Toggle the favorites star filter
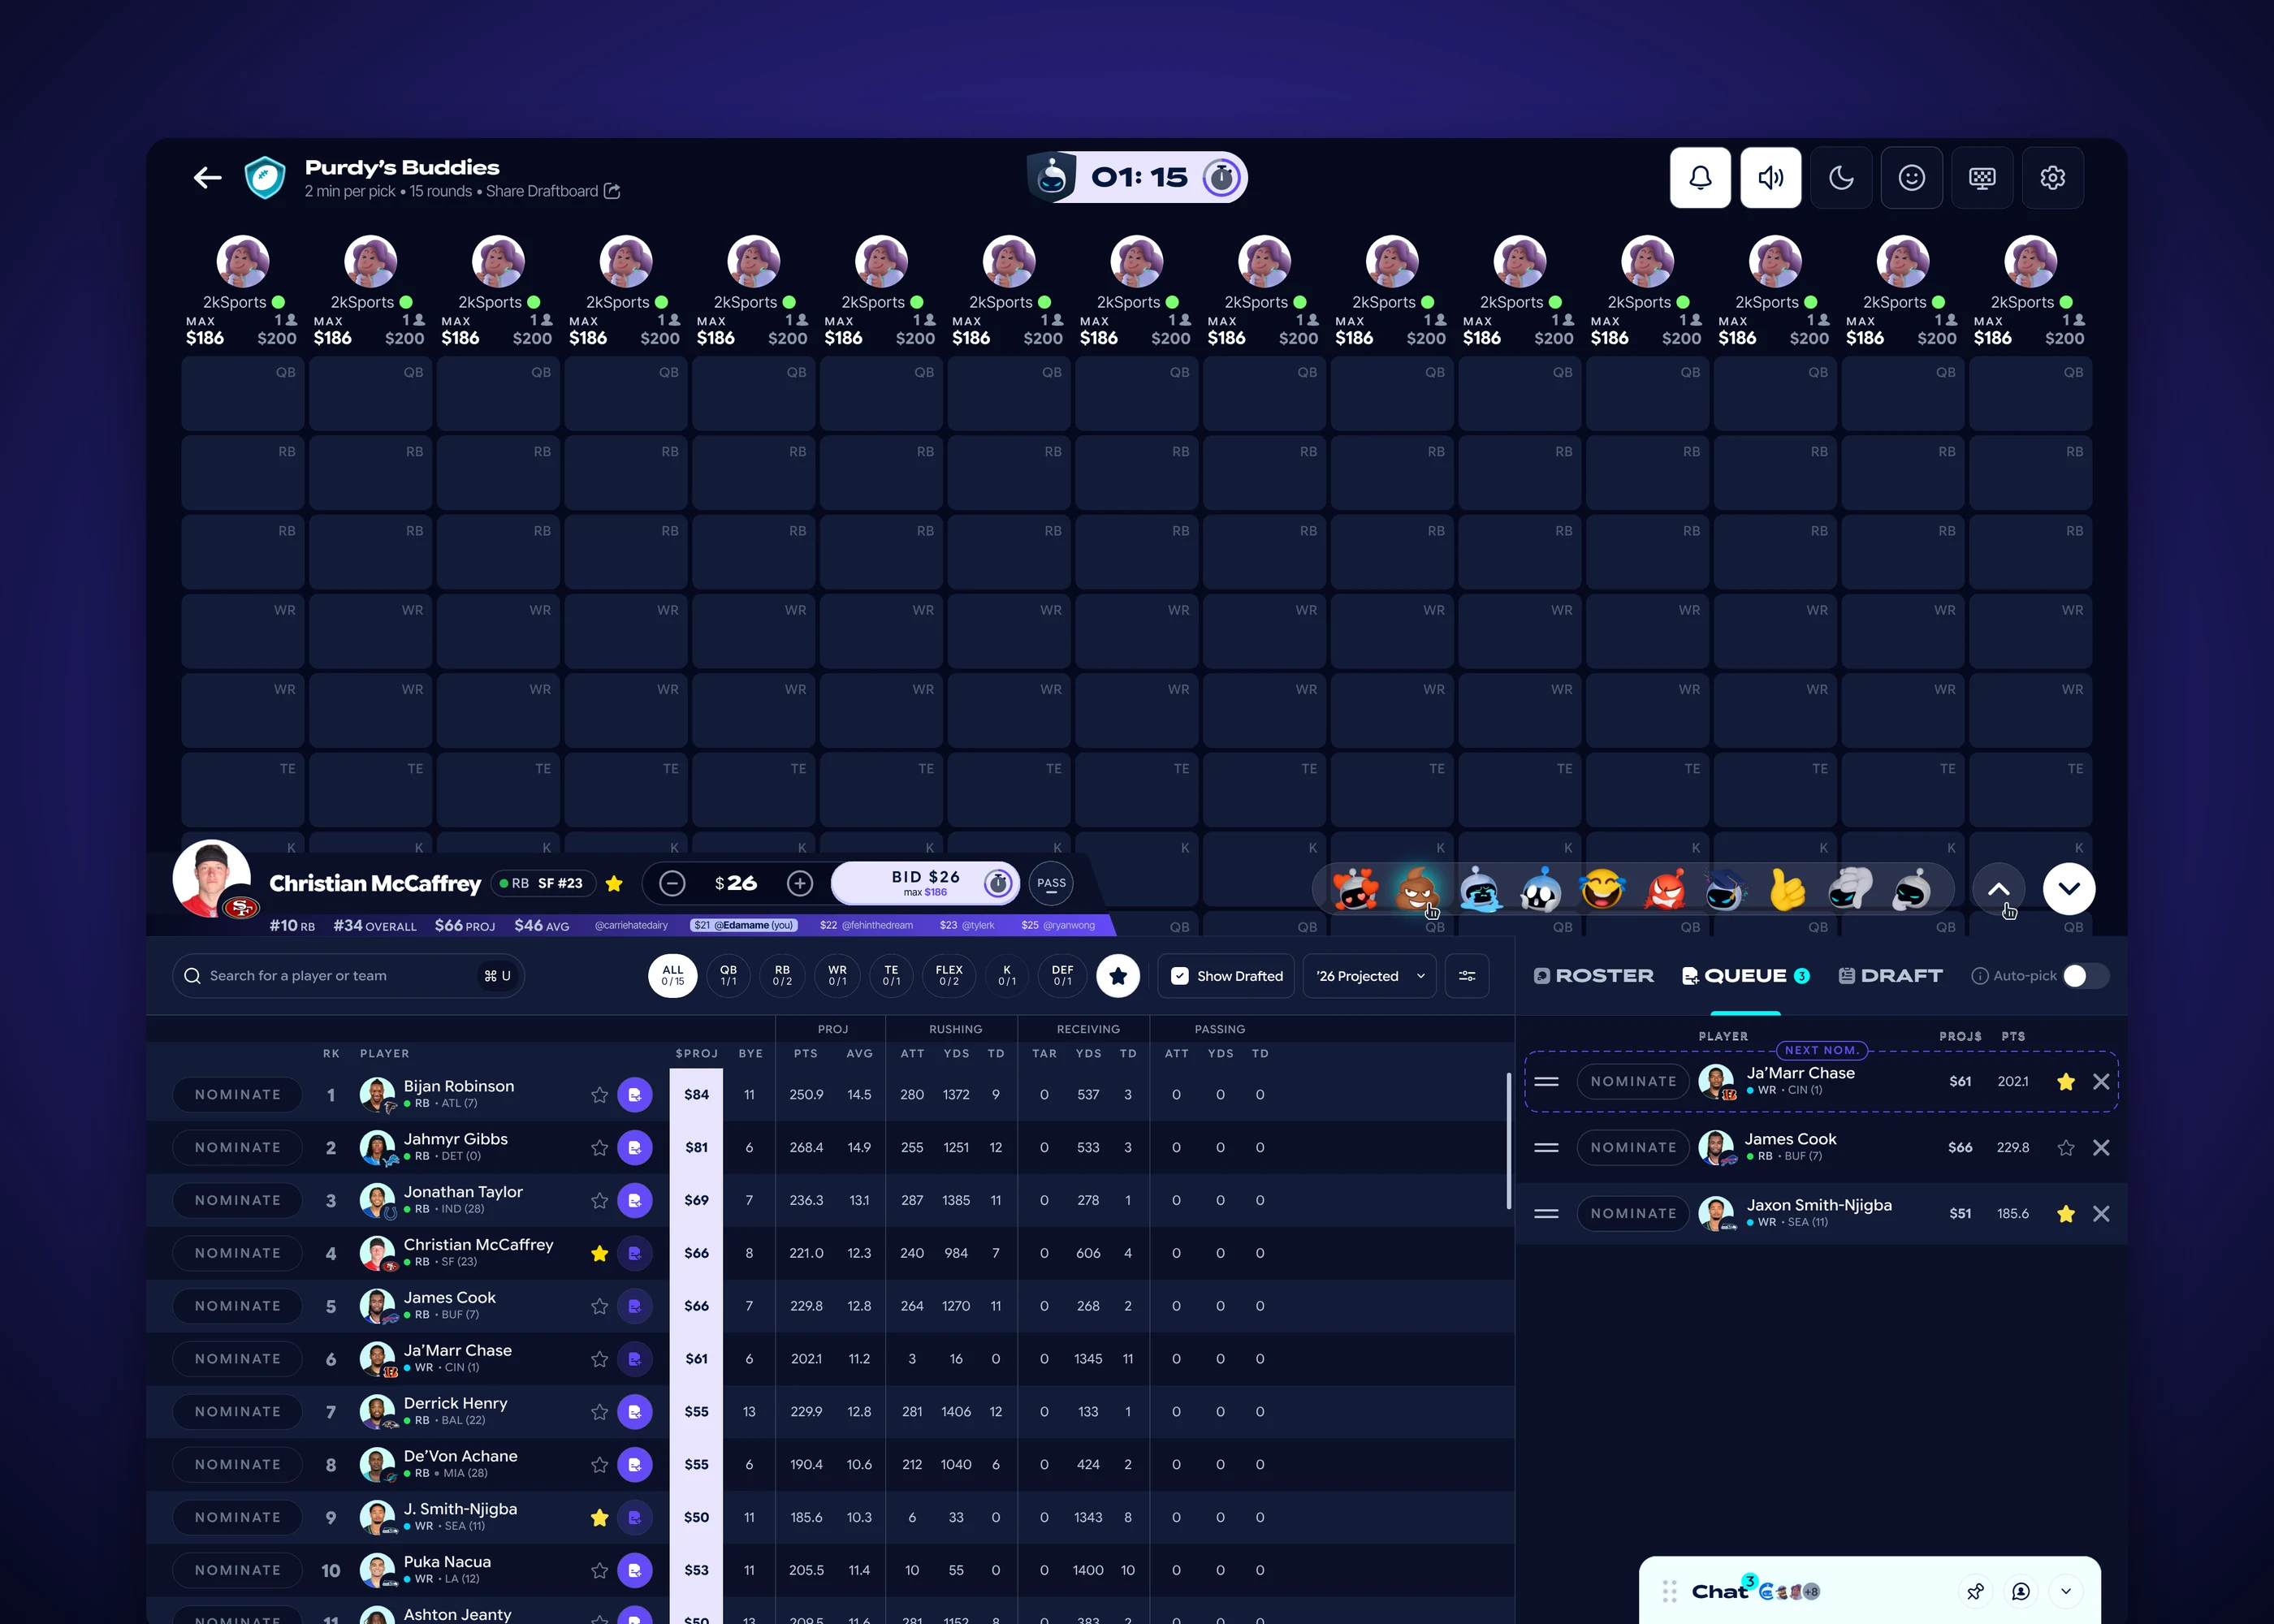 [x=1118, y=976]
